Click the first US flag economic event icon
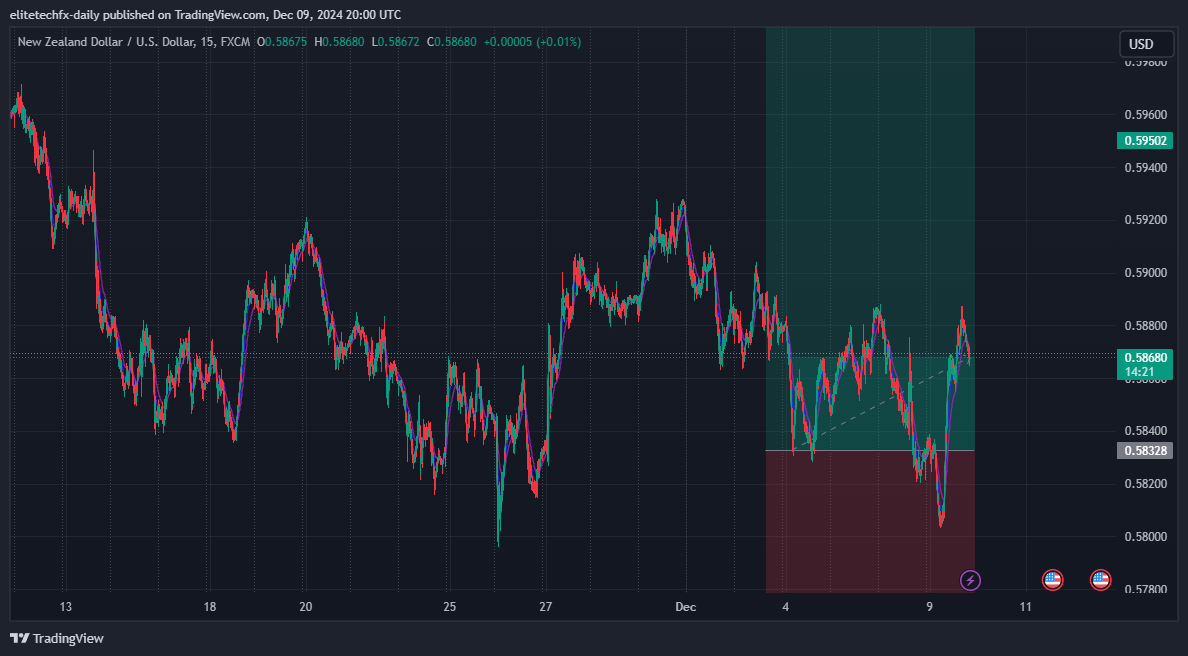The width and height of the screenshot is (1188, 656). tap(1052, 580)
